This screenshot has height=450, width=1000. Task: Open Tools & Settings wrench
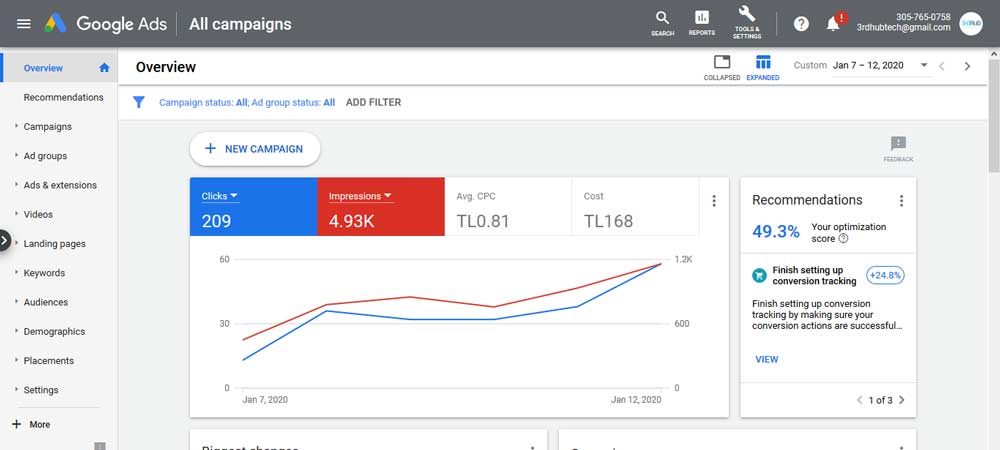747,23
